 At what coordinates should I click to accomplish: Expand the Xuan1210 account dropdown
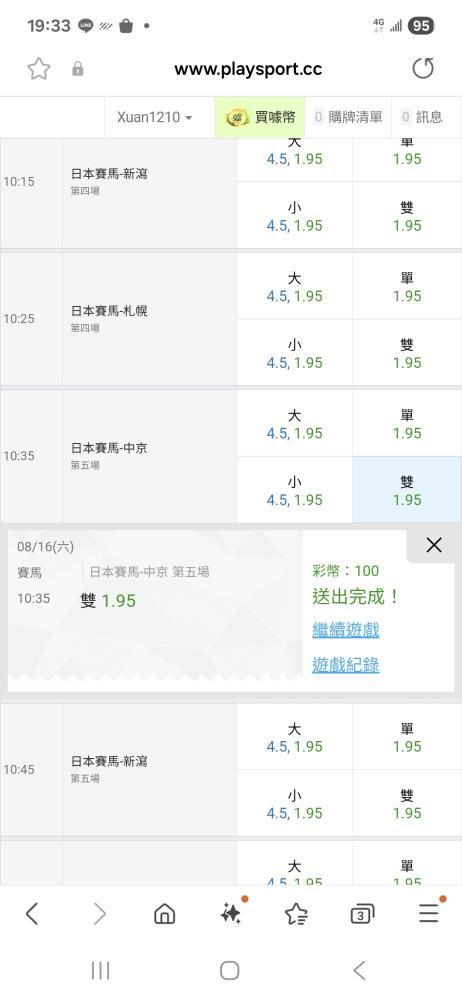coord(154,117)
